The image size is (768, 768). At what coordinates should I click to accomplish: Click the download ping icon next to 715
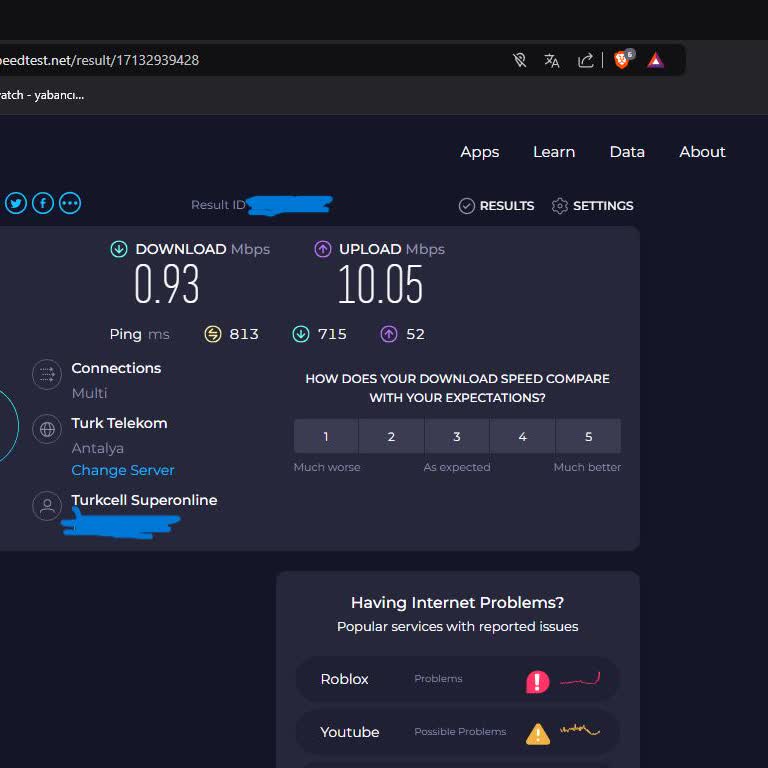click(301, 334)
